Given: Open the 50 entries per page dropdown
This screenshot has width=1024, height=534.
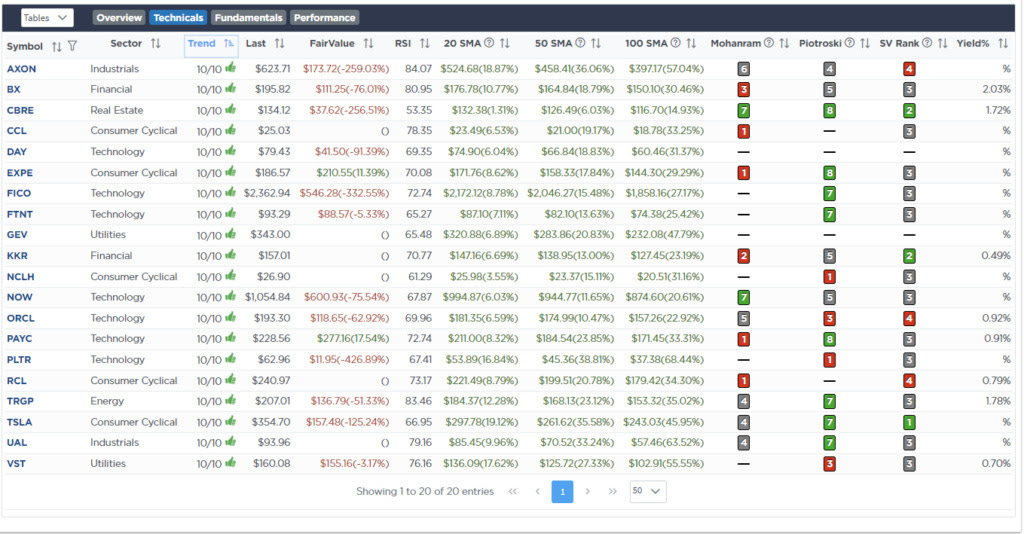Looking at the screenshot, I should point(648,491).
